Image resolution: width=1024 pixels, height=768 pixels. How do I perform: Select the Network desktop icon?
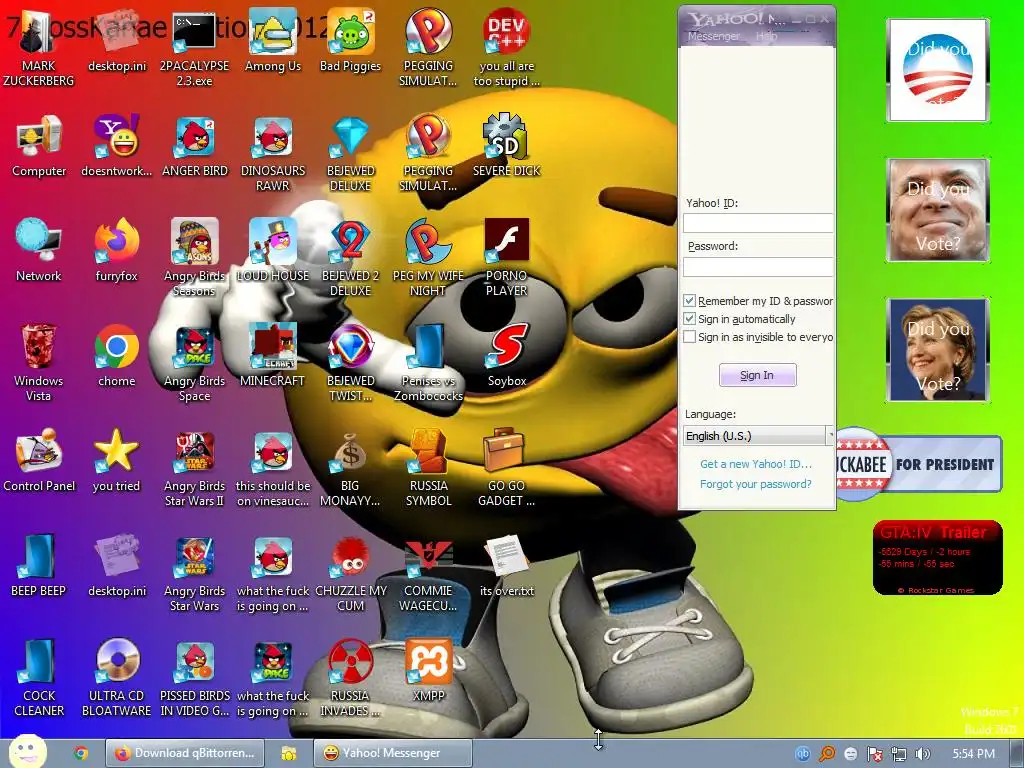(39, 251)
